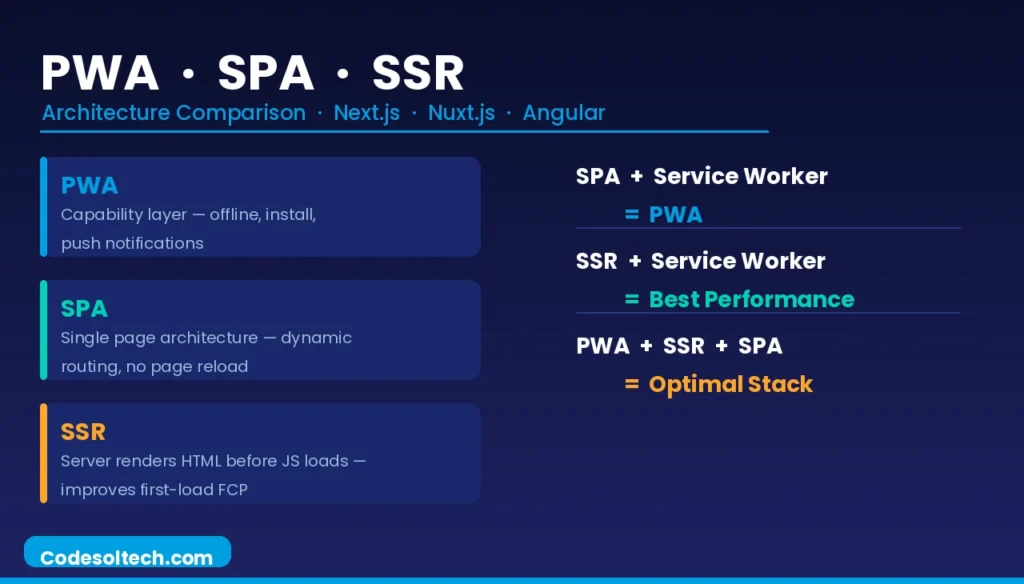1024x584 pixels.
Task: Expand the PWA capability card
Action: [260, 206]
